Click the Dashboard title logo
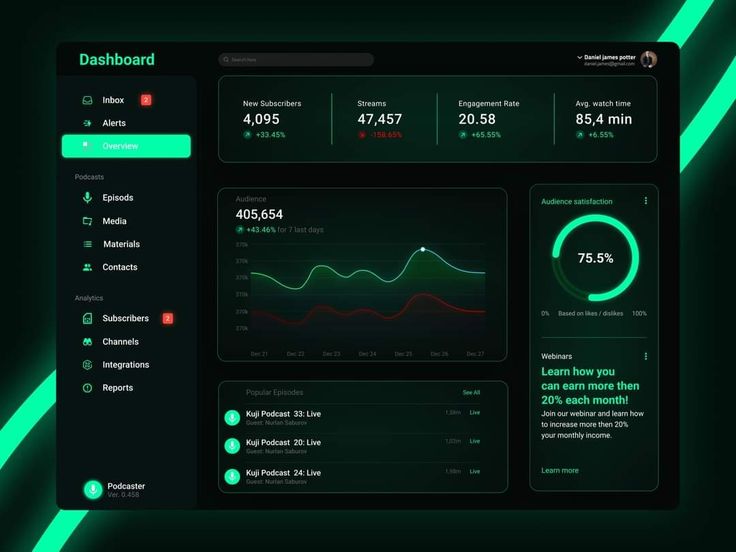The image size is (736, 552). pos(117,60)
